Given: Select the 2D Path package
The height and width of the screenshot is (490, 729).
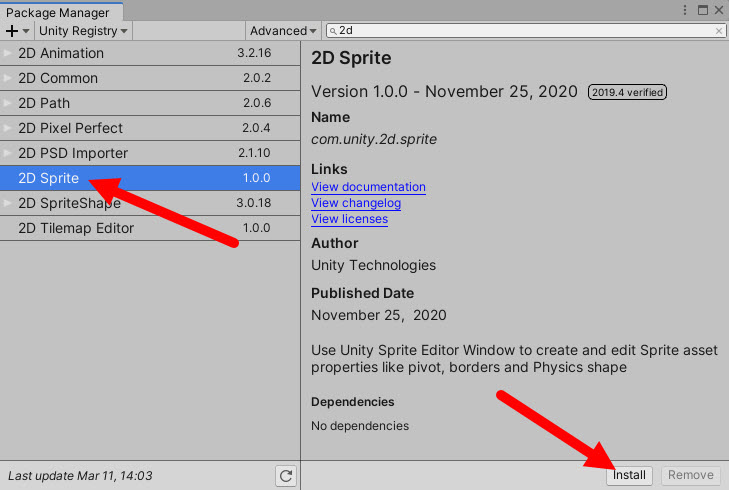Looking at the screenshot, I should pyautogui.click(x=150, y=103).
